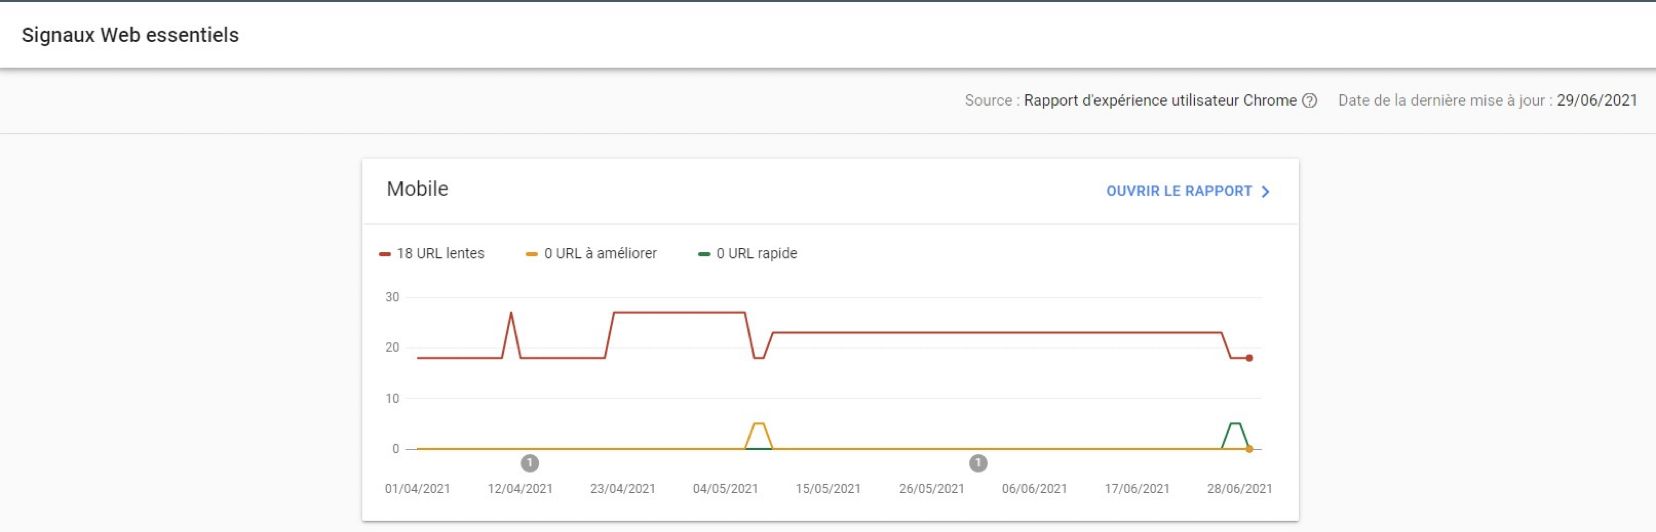Click the 01/04/2021 date axis label
Screen dimensions: 1656x532
point(417,489)
